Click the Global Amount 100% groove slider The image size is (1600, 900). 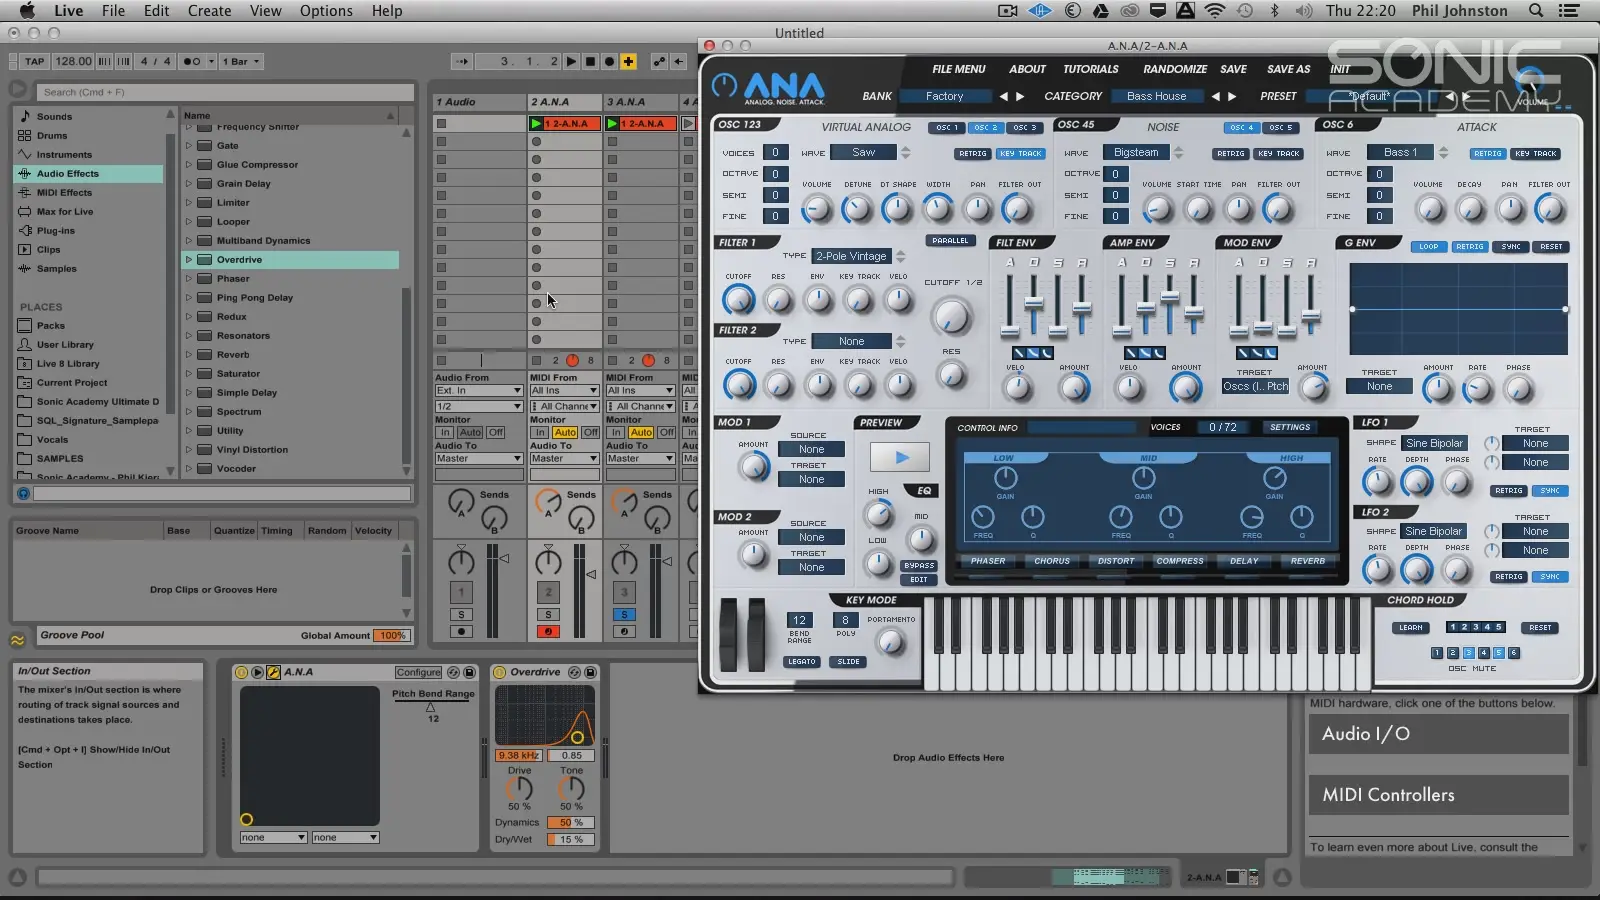click(x=391, y=635)
